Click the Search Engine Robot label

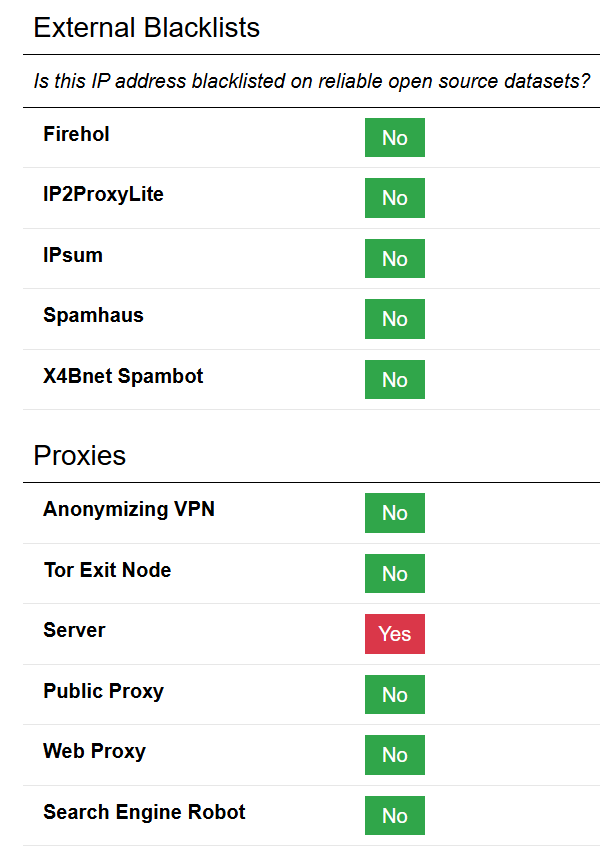pos(144,812)
